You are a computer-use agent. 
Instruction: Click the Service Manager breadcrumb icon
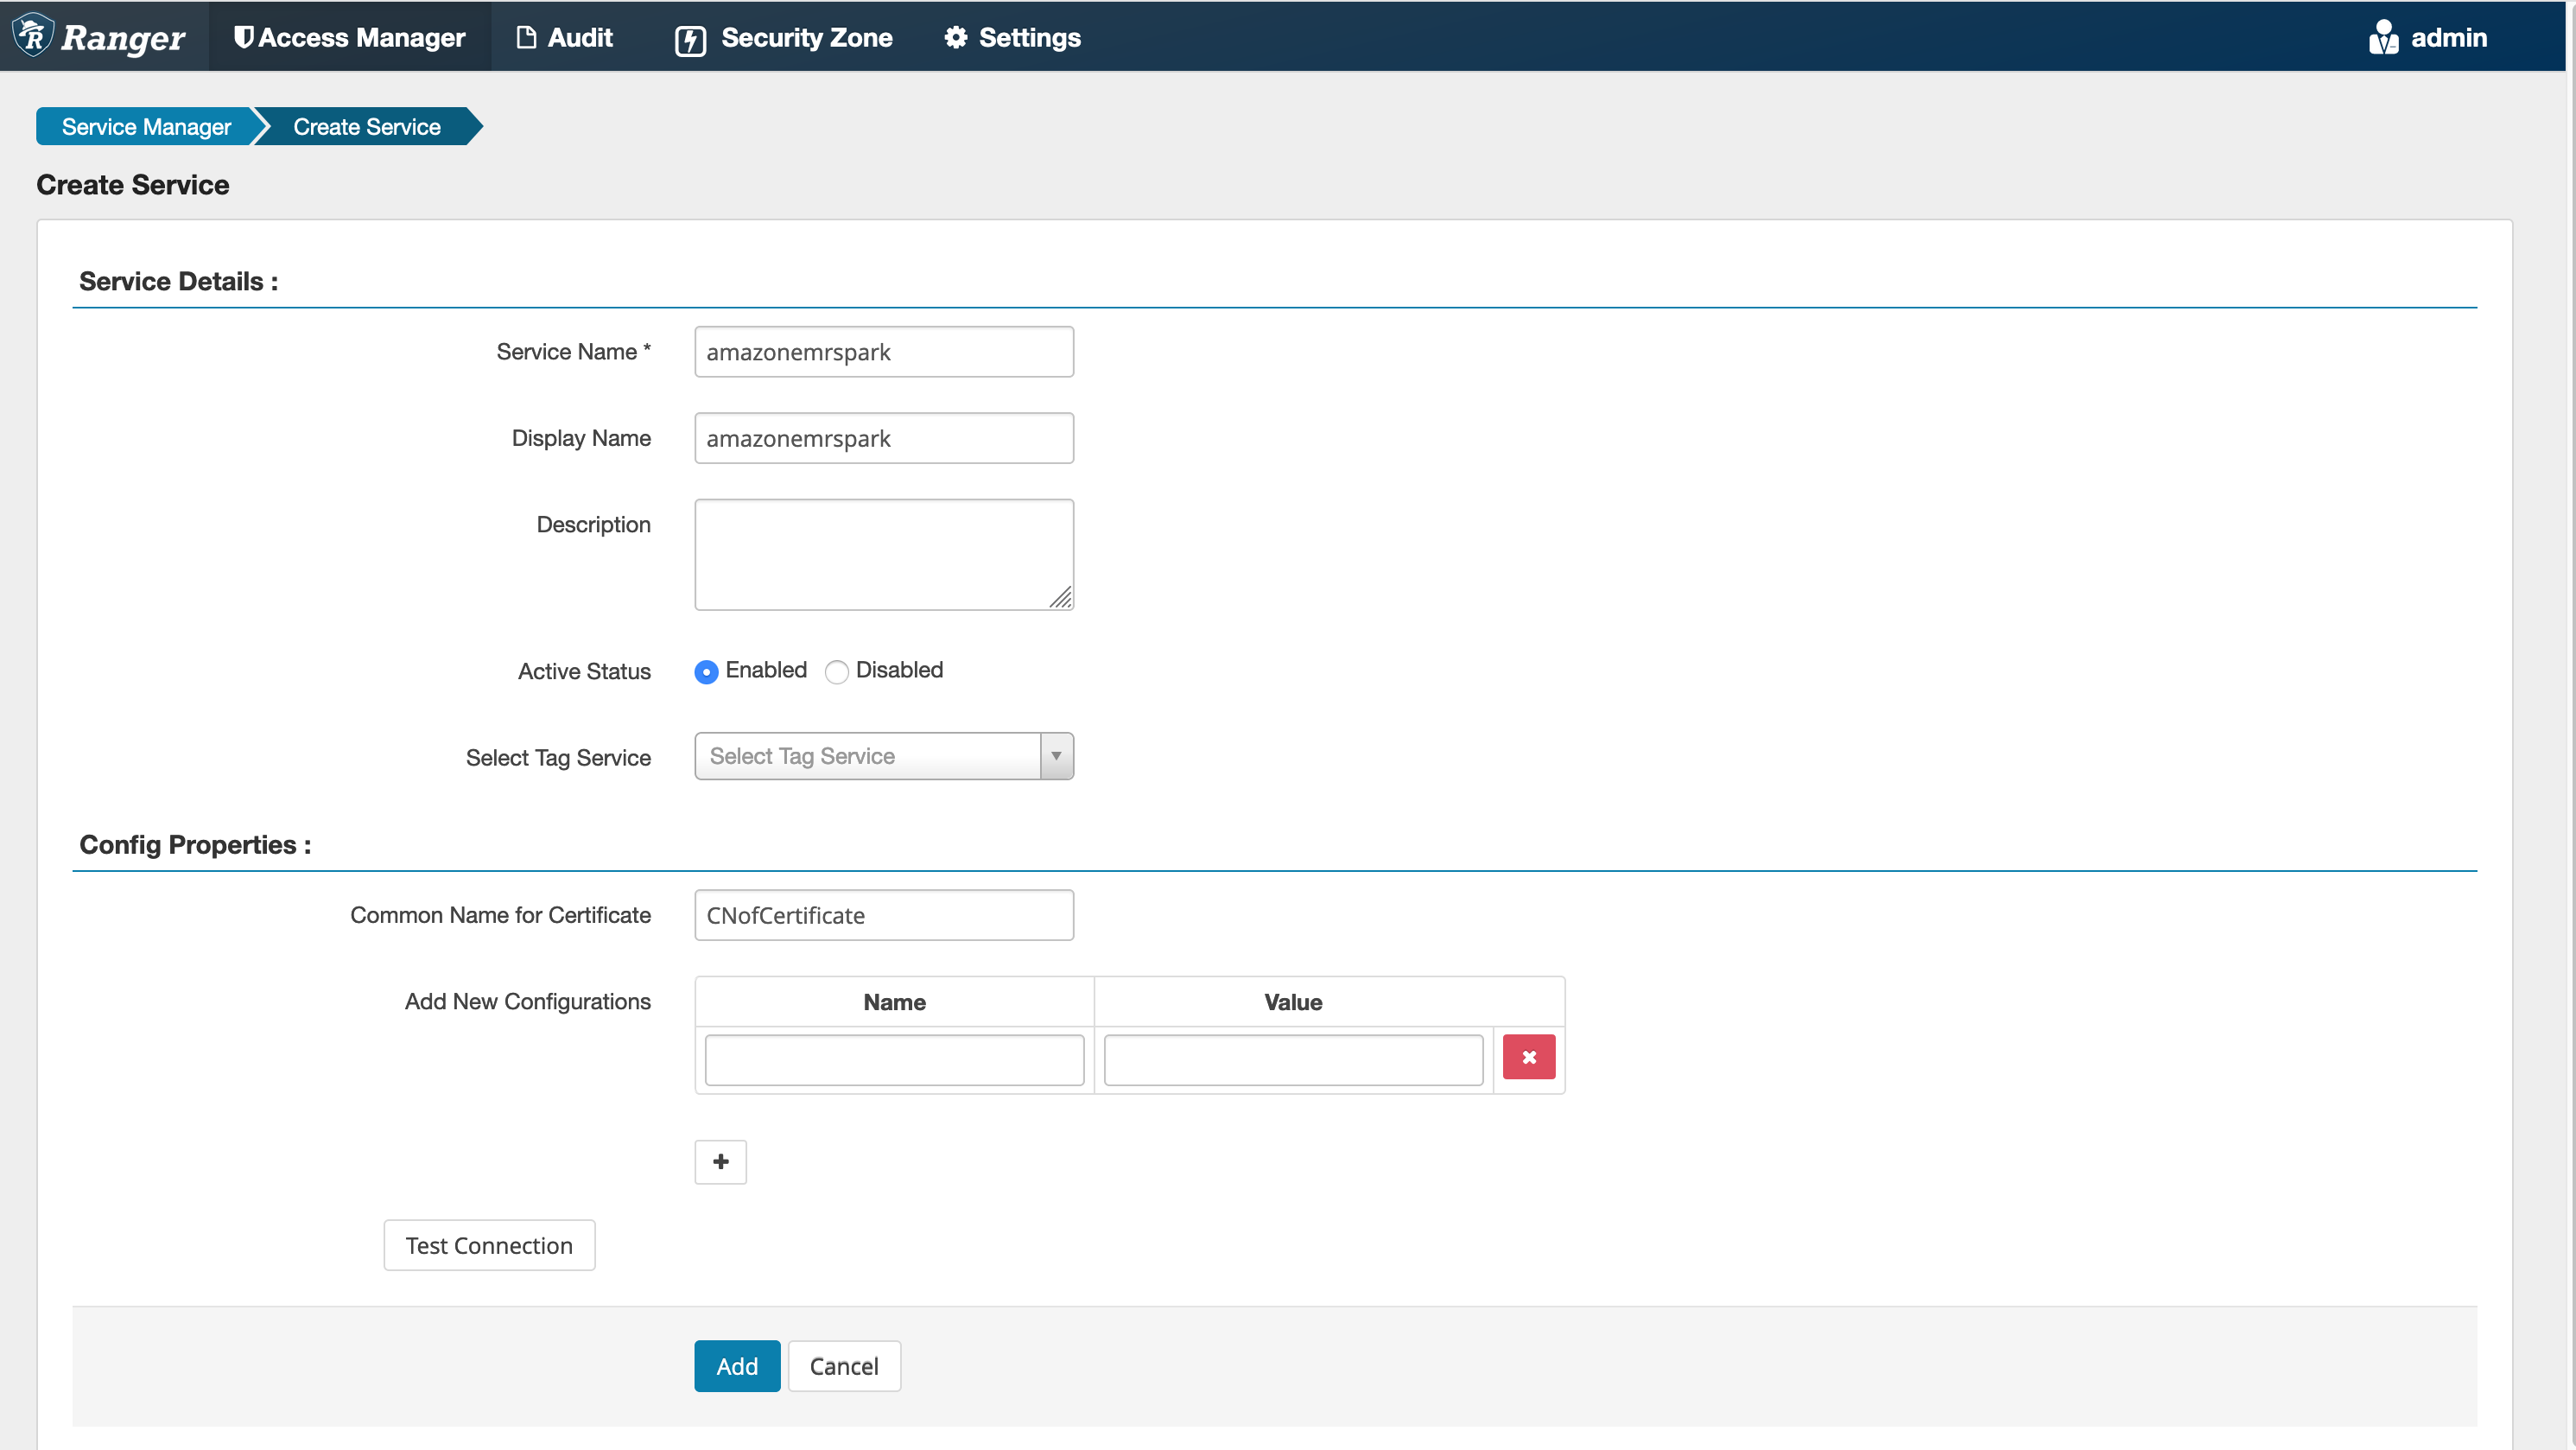(147, 125)
